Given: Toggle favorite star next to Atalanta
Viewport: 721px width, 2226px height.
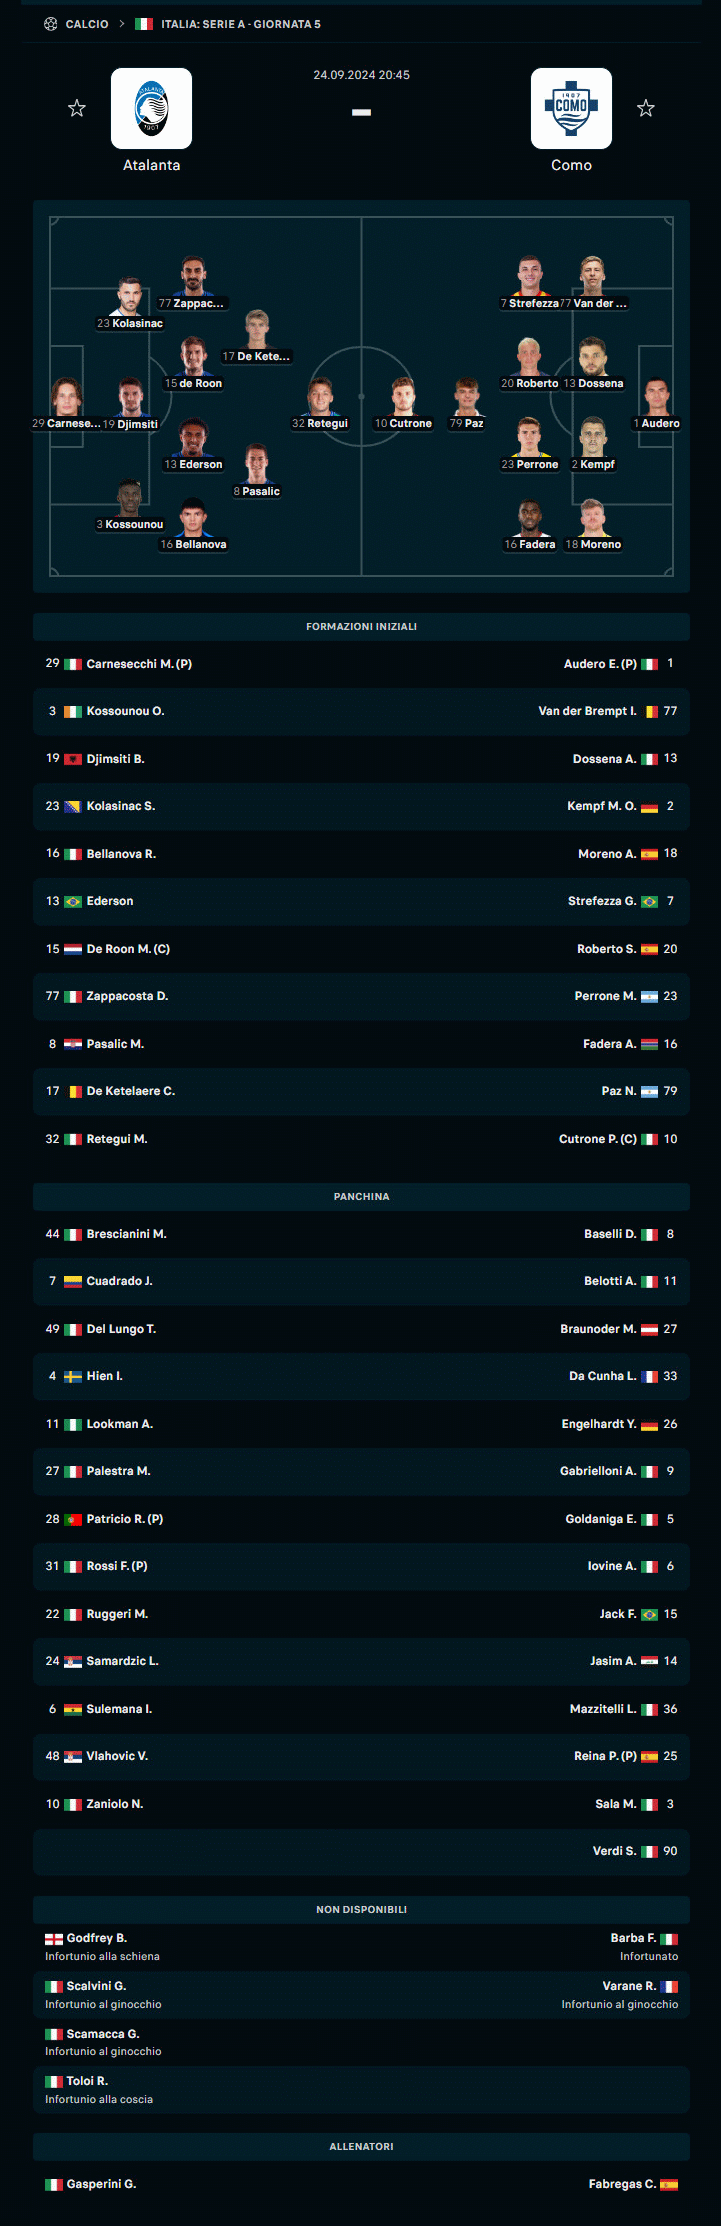Looking at the screenshot, I should (x=77, y=108).
